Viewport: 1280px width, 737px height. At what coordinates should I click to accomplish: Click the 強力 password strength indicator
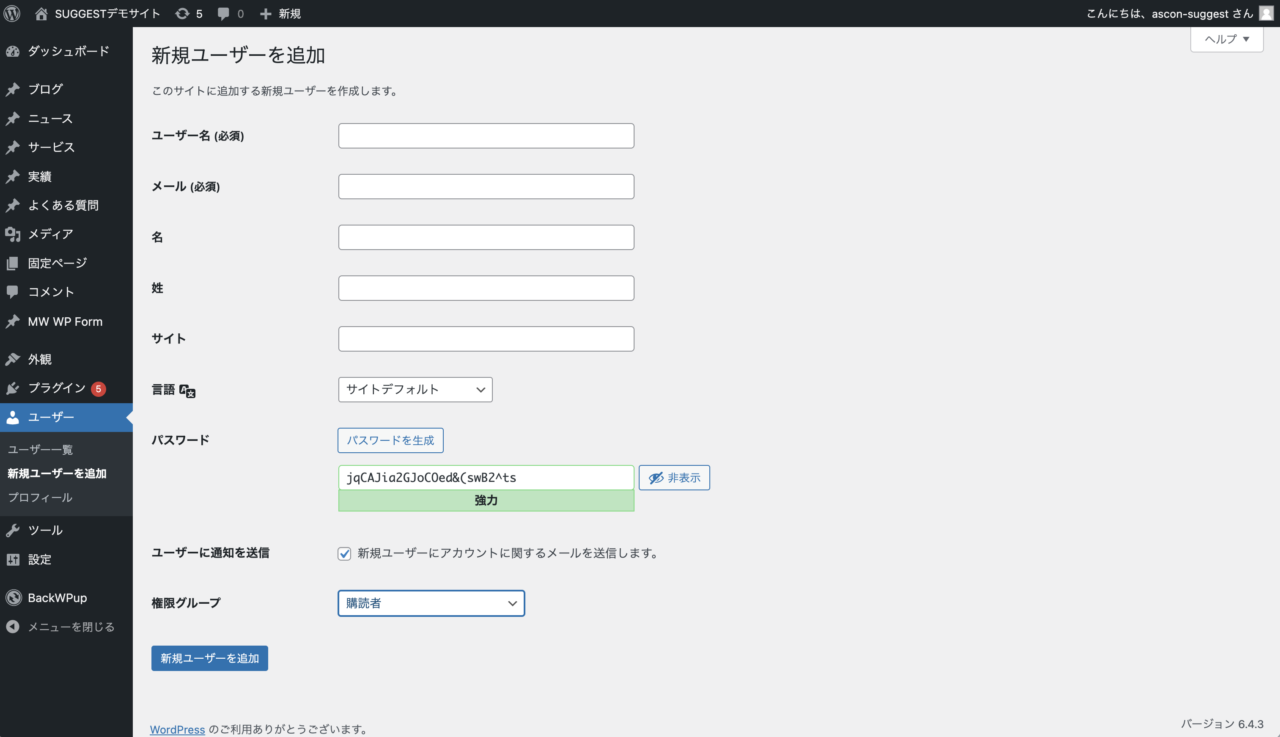[486, 501]
